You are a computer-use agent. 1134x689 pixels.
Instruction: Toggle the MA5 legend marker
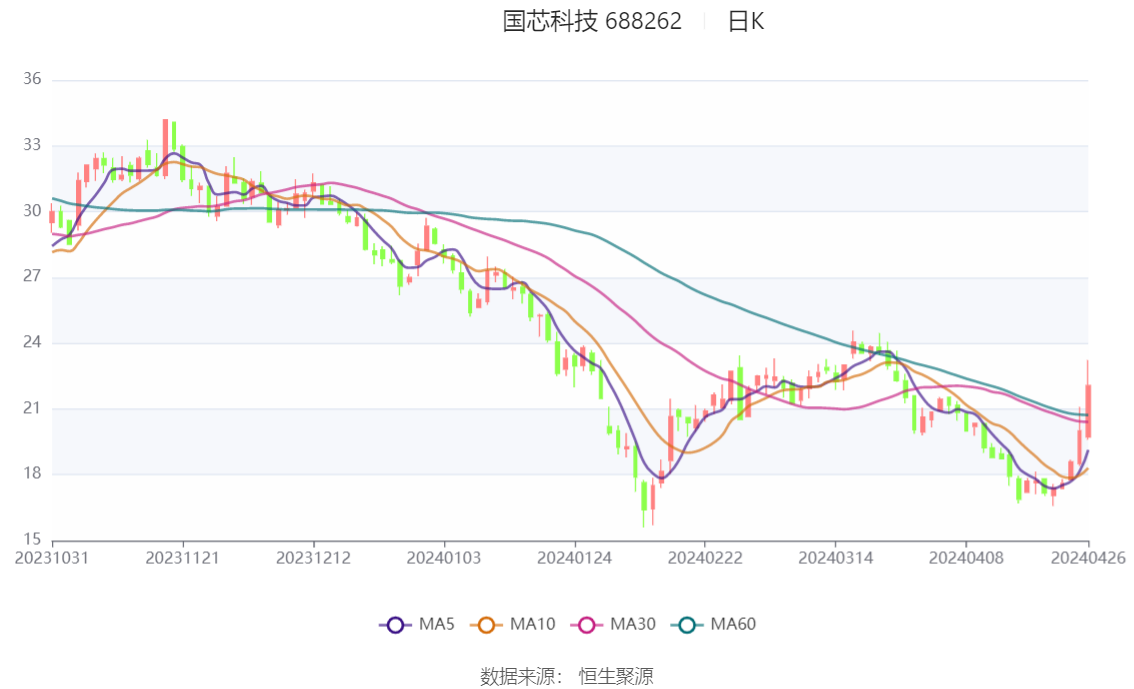[395, 625]
